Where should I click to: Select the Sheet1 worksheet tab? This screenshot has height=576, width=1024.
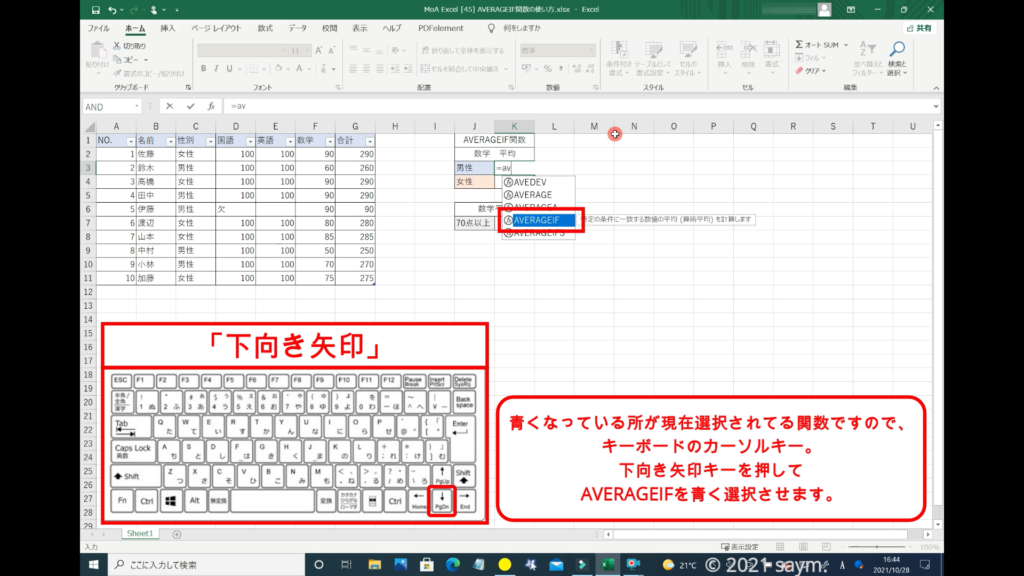pos(139,534)
